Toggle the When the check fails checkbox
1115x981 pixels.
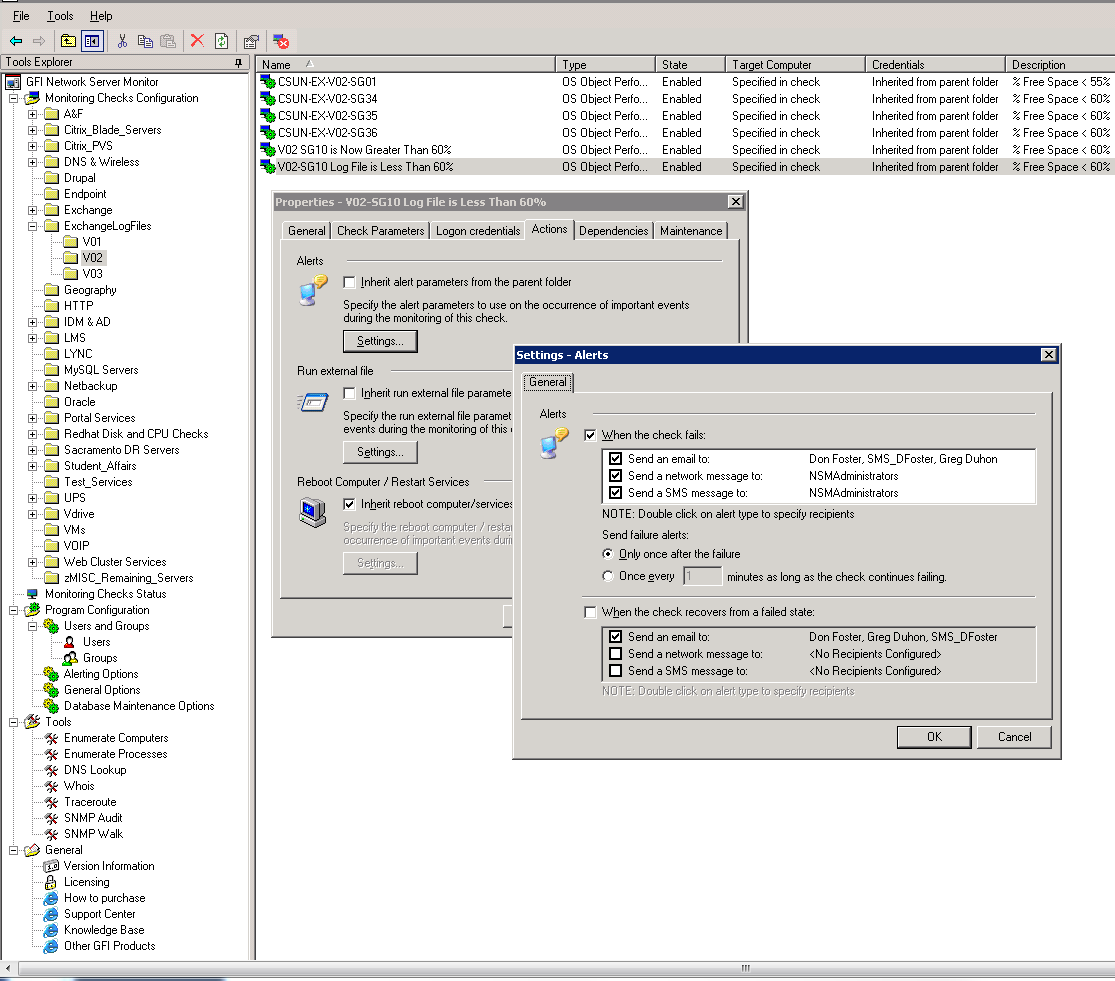589,435
